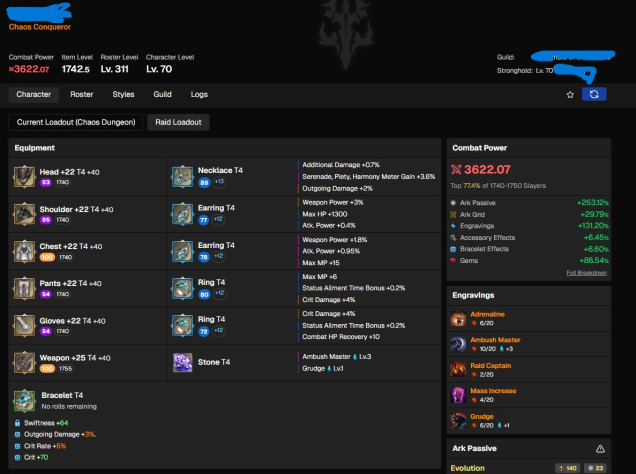This screenshot has width=636, height=474.
Task: Switch to the Raid Loadout
Action: (x=178, y=122)
